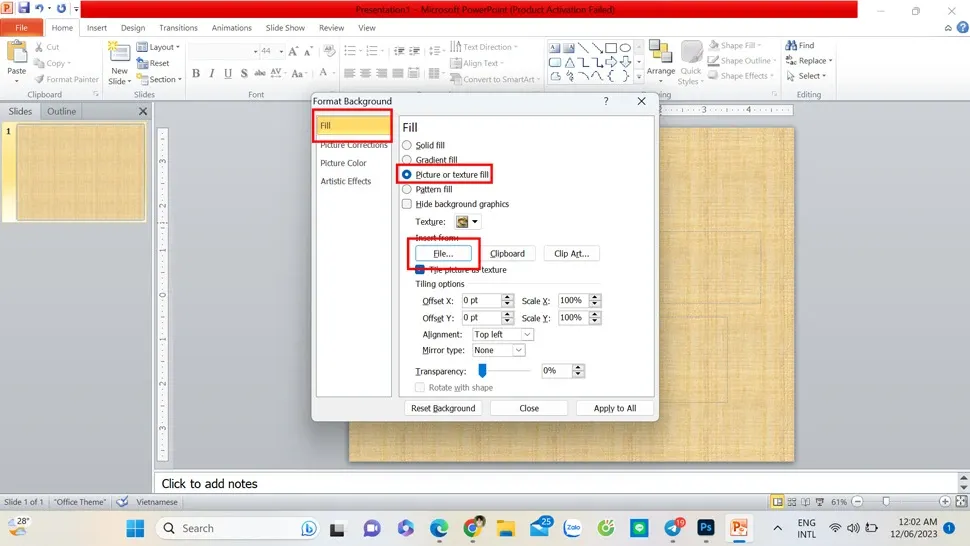Open Section dropdown in Slides group
The height and width of the screenshot is (546, 970).
click(159, 79)
